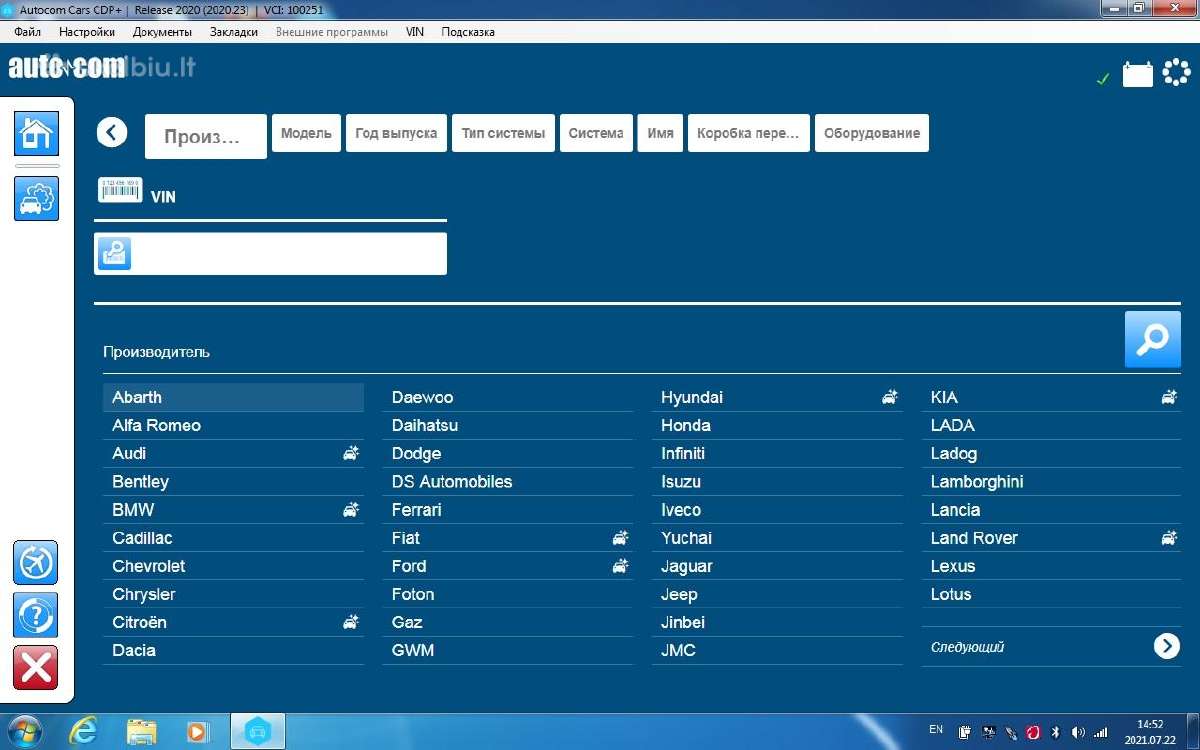Select the Имя step tab

pyautogui.click(x=660, y=133)
